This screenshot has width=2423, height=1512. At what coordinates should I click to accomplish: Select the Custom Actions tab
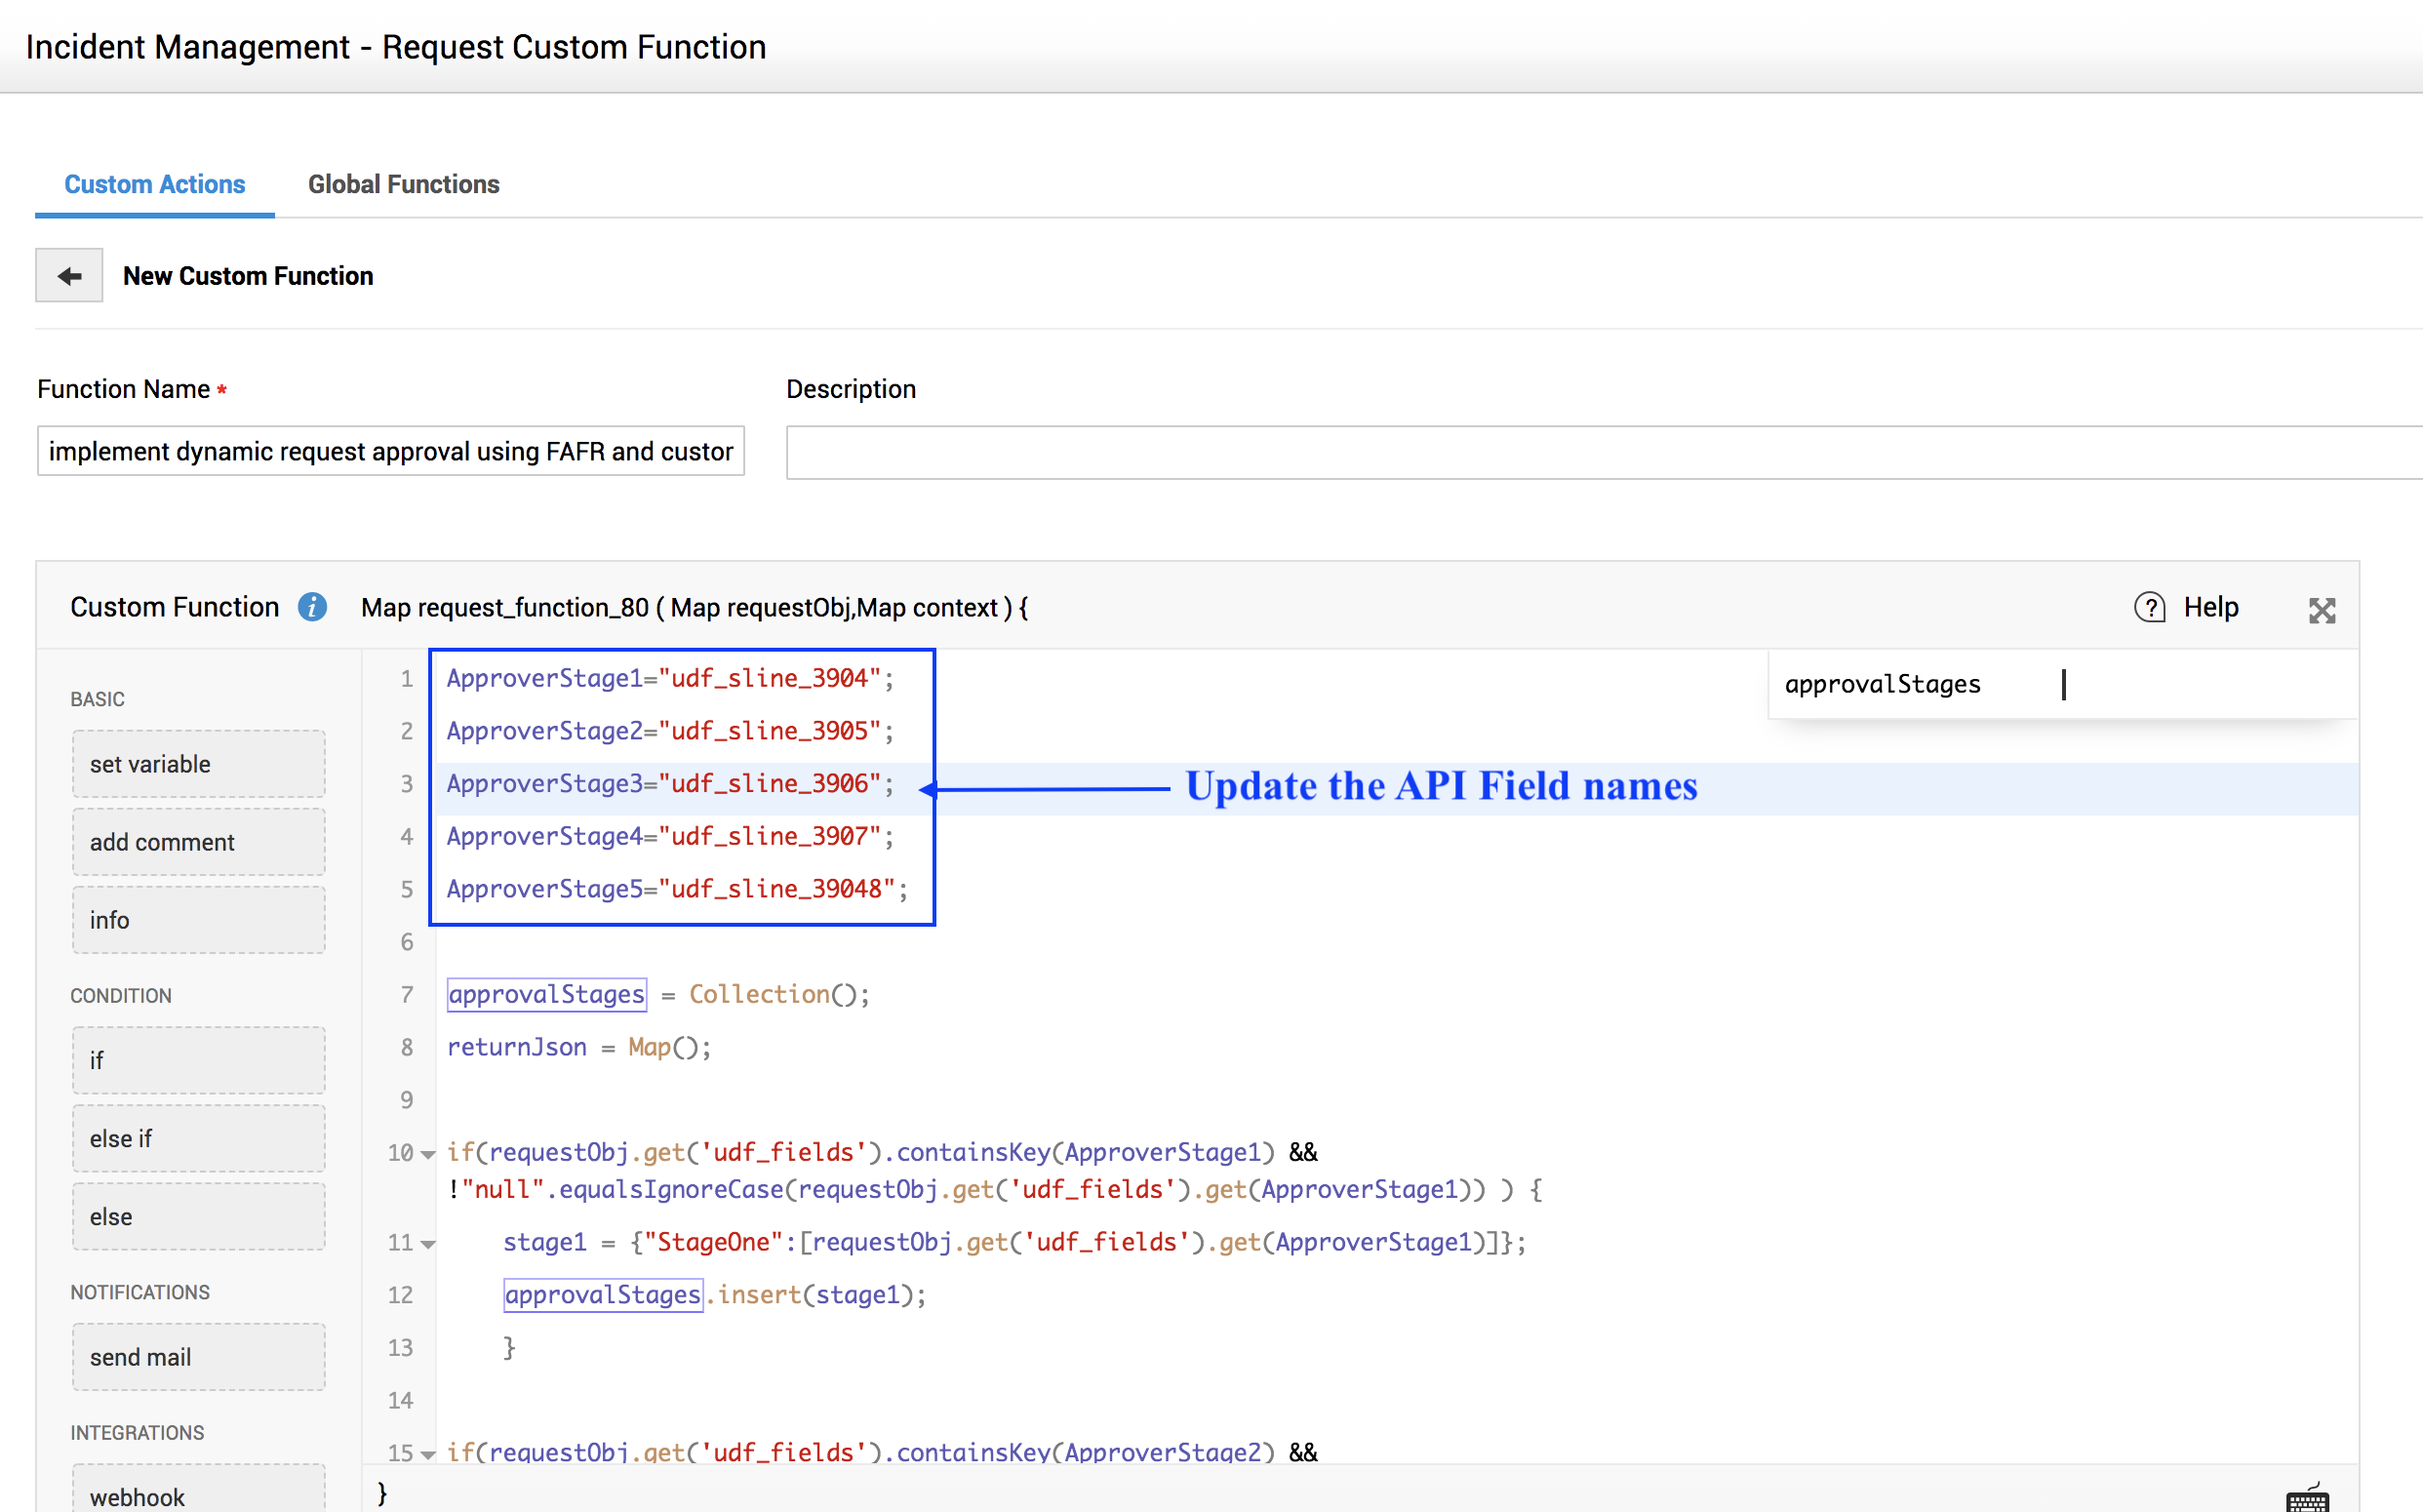pyautogui.click(x=154, y=184)
